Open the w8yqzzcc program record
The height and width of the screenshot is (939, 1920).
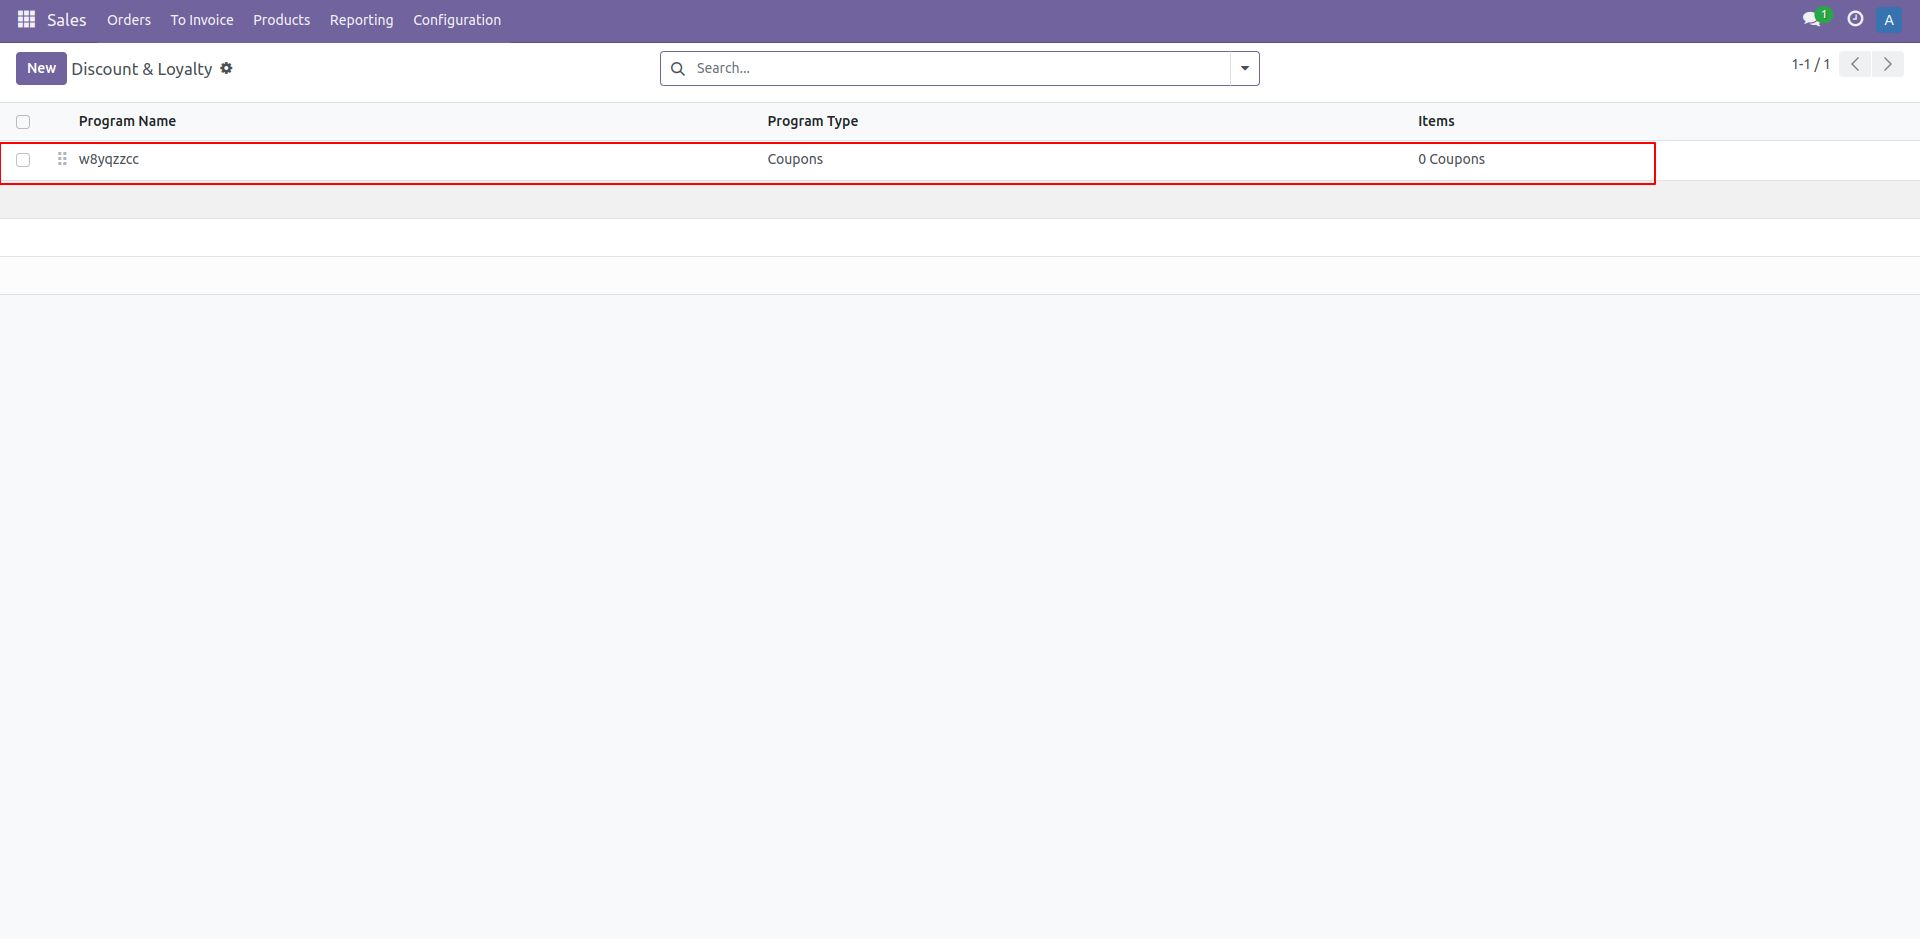point(109,159)
